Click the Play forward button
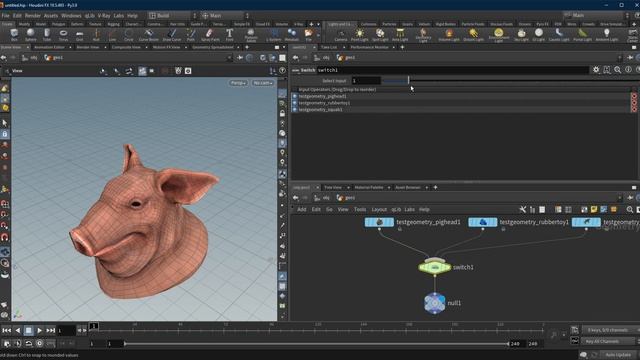The image size is (640, 360). pos(40,330)
